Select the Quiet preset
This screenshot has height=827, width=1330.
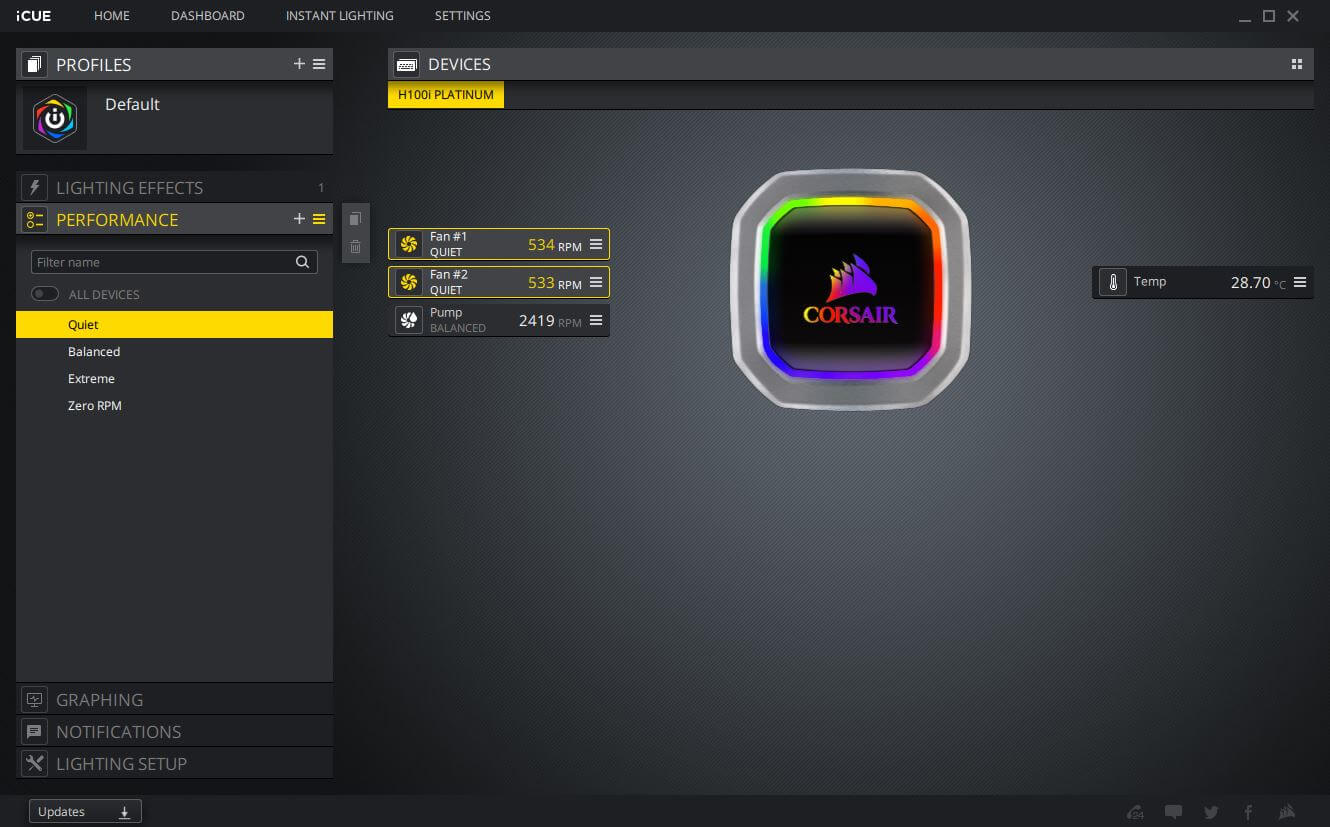(174, 324)
